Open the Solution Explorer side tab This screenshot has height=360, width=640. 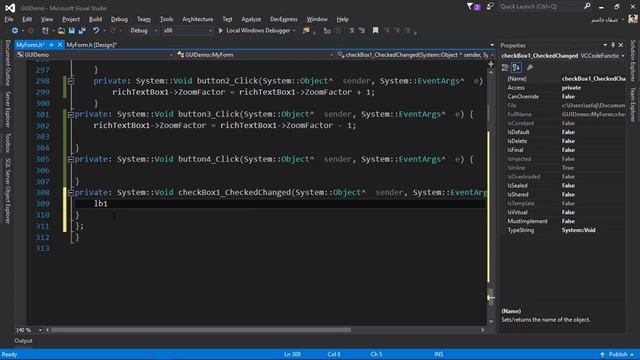tap(633, 61)
